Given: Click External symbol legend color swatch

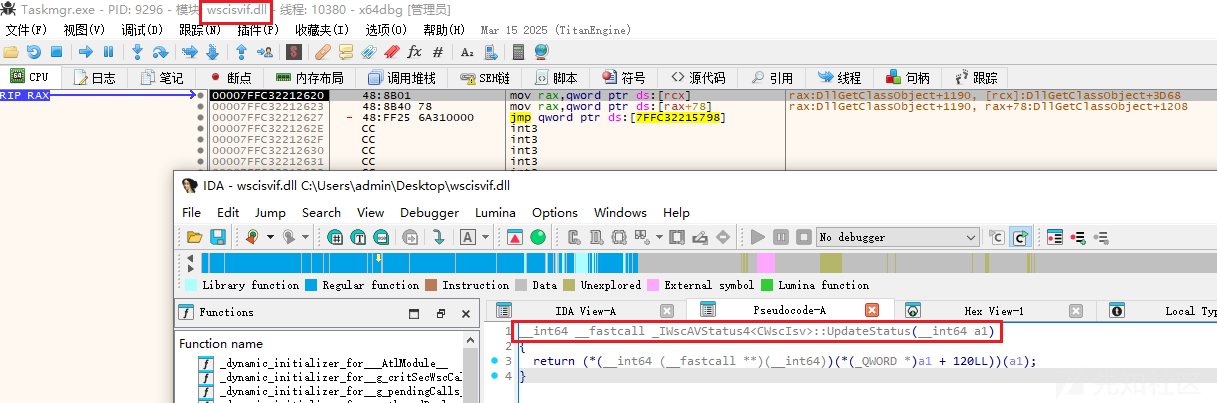Looking at the screenshot, I should point(653,285).
